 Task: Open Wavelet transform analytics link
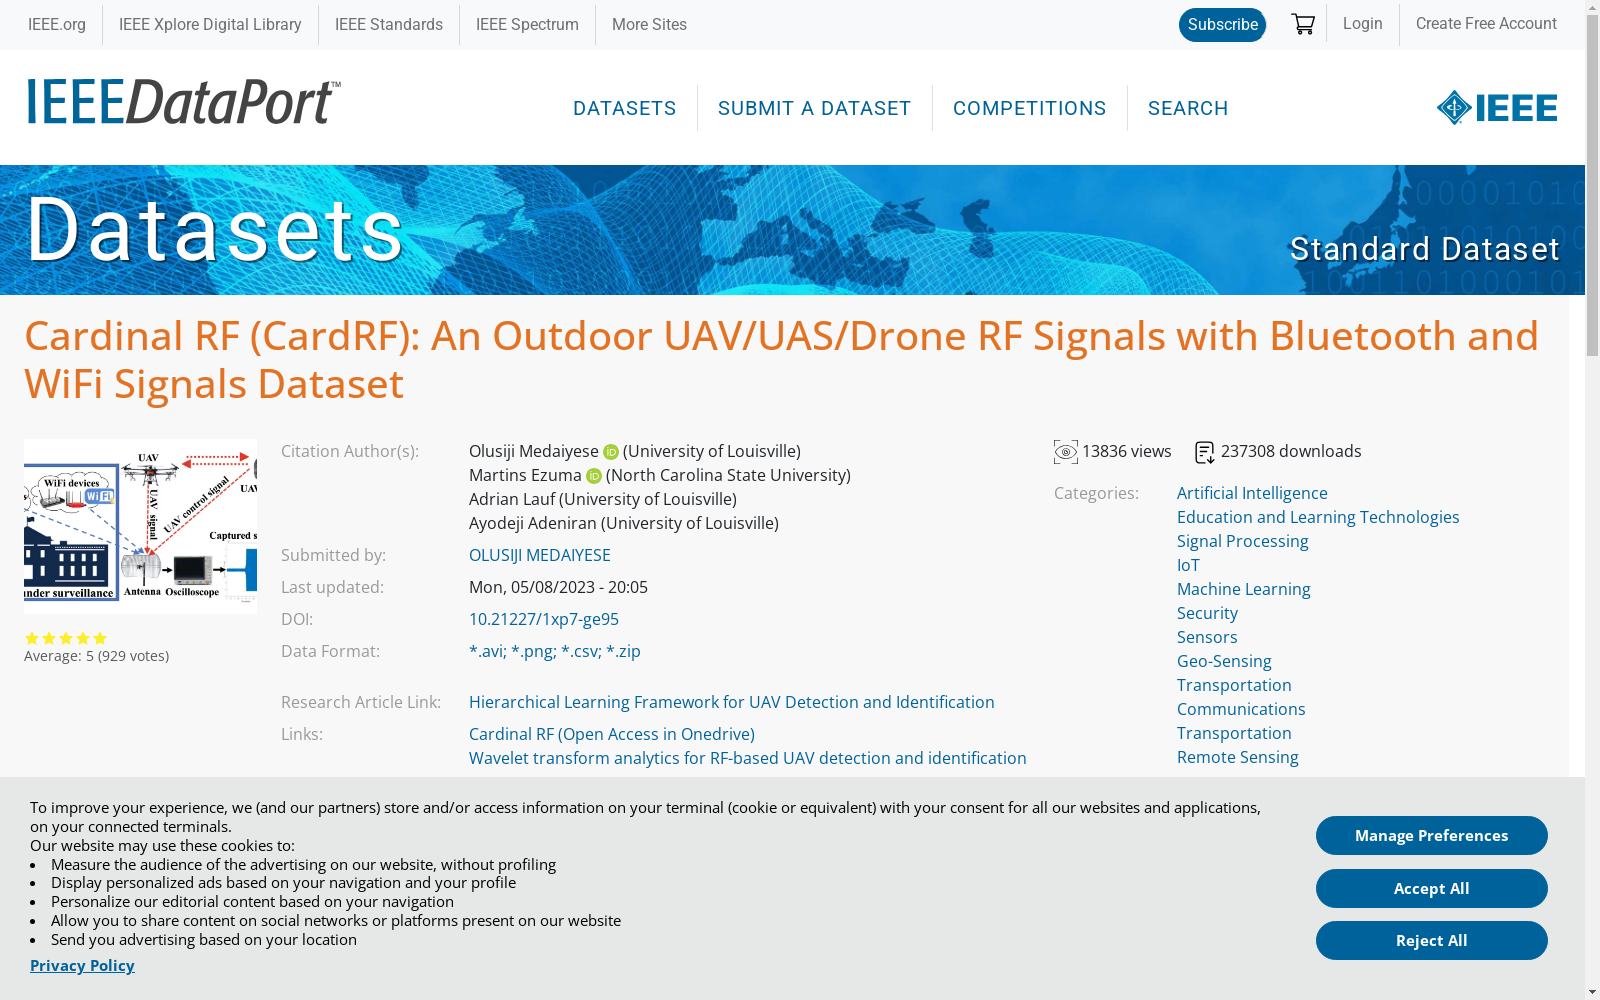point(748,758)
